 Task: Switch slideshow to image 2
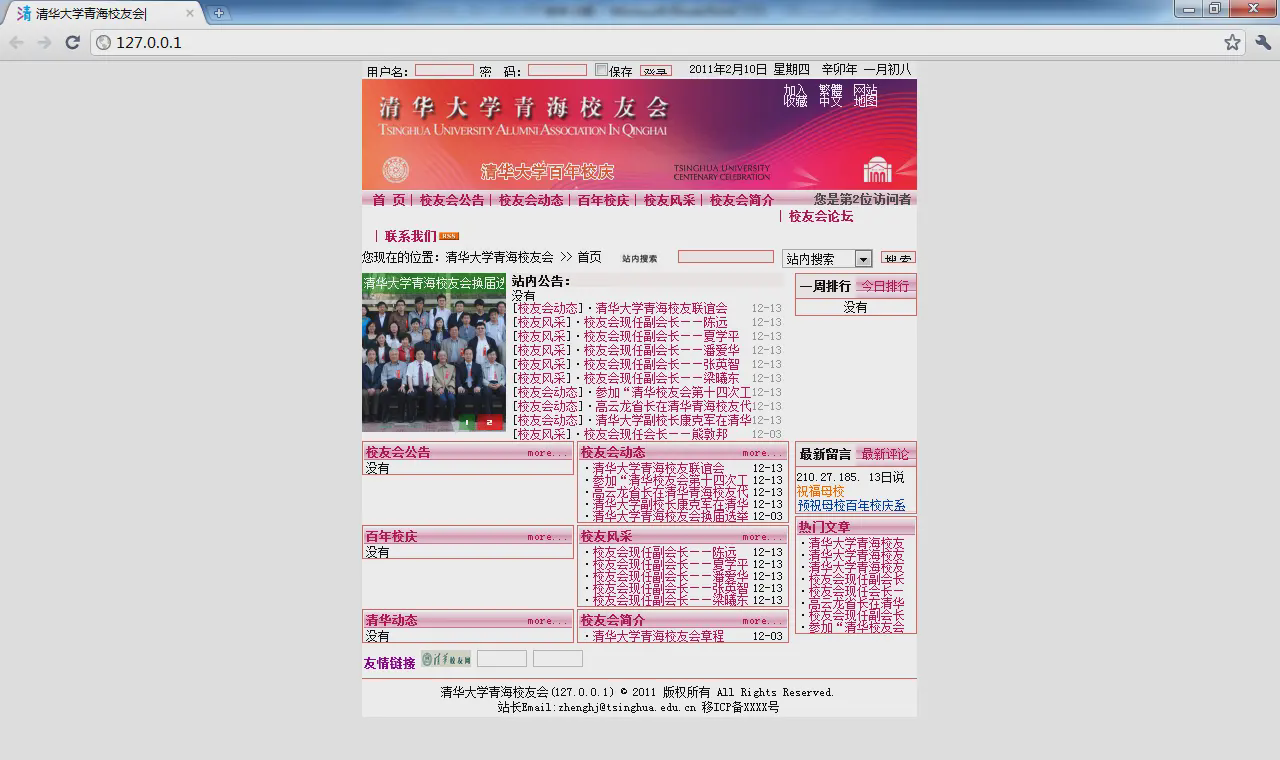pos(489,423)
